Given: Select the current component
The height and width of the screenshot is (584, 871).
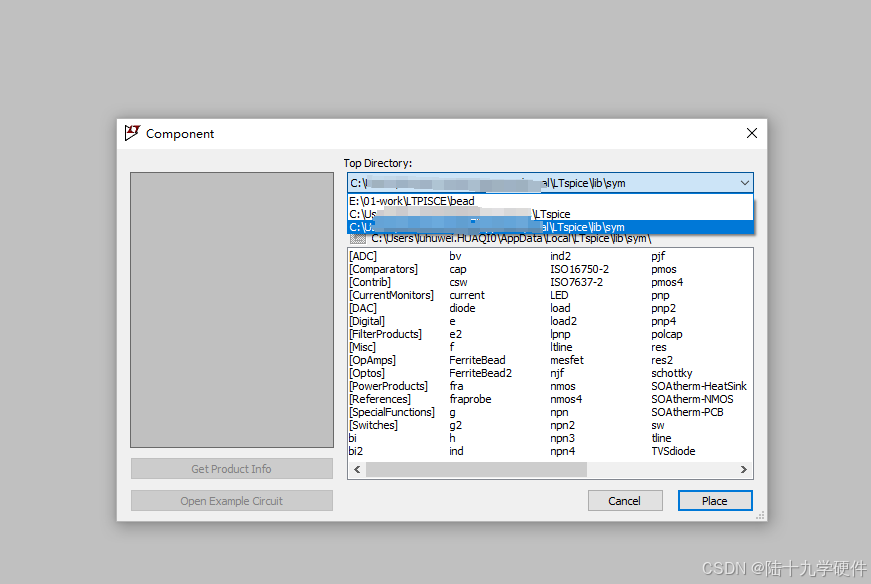Looking at the screenshot, I should pyautogui.click(x=467, y=295).
